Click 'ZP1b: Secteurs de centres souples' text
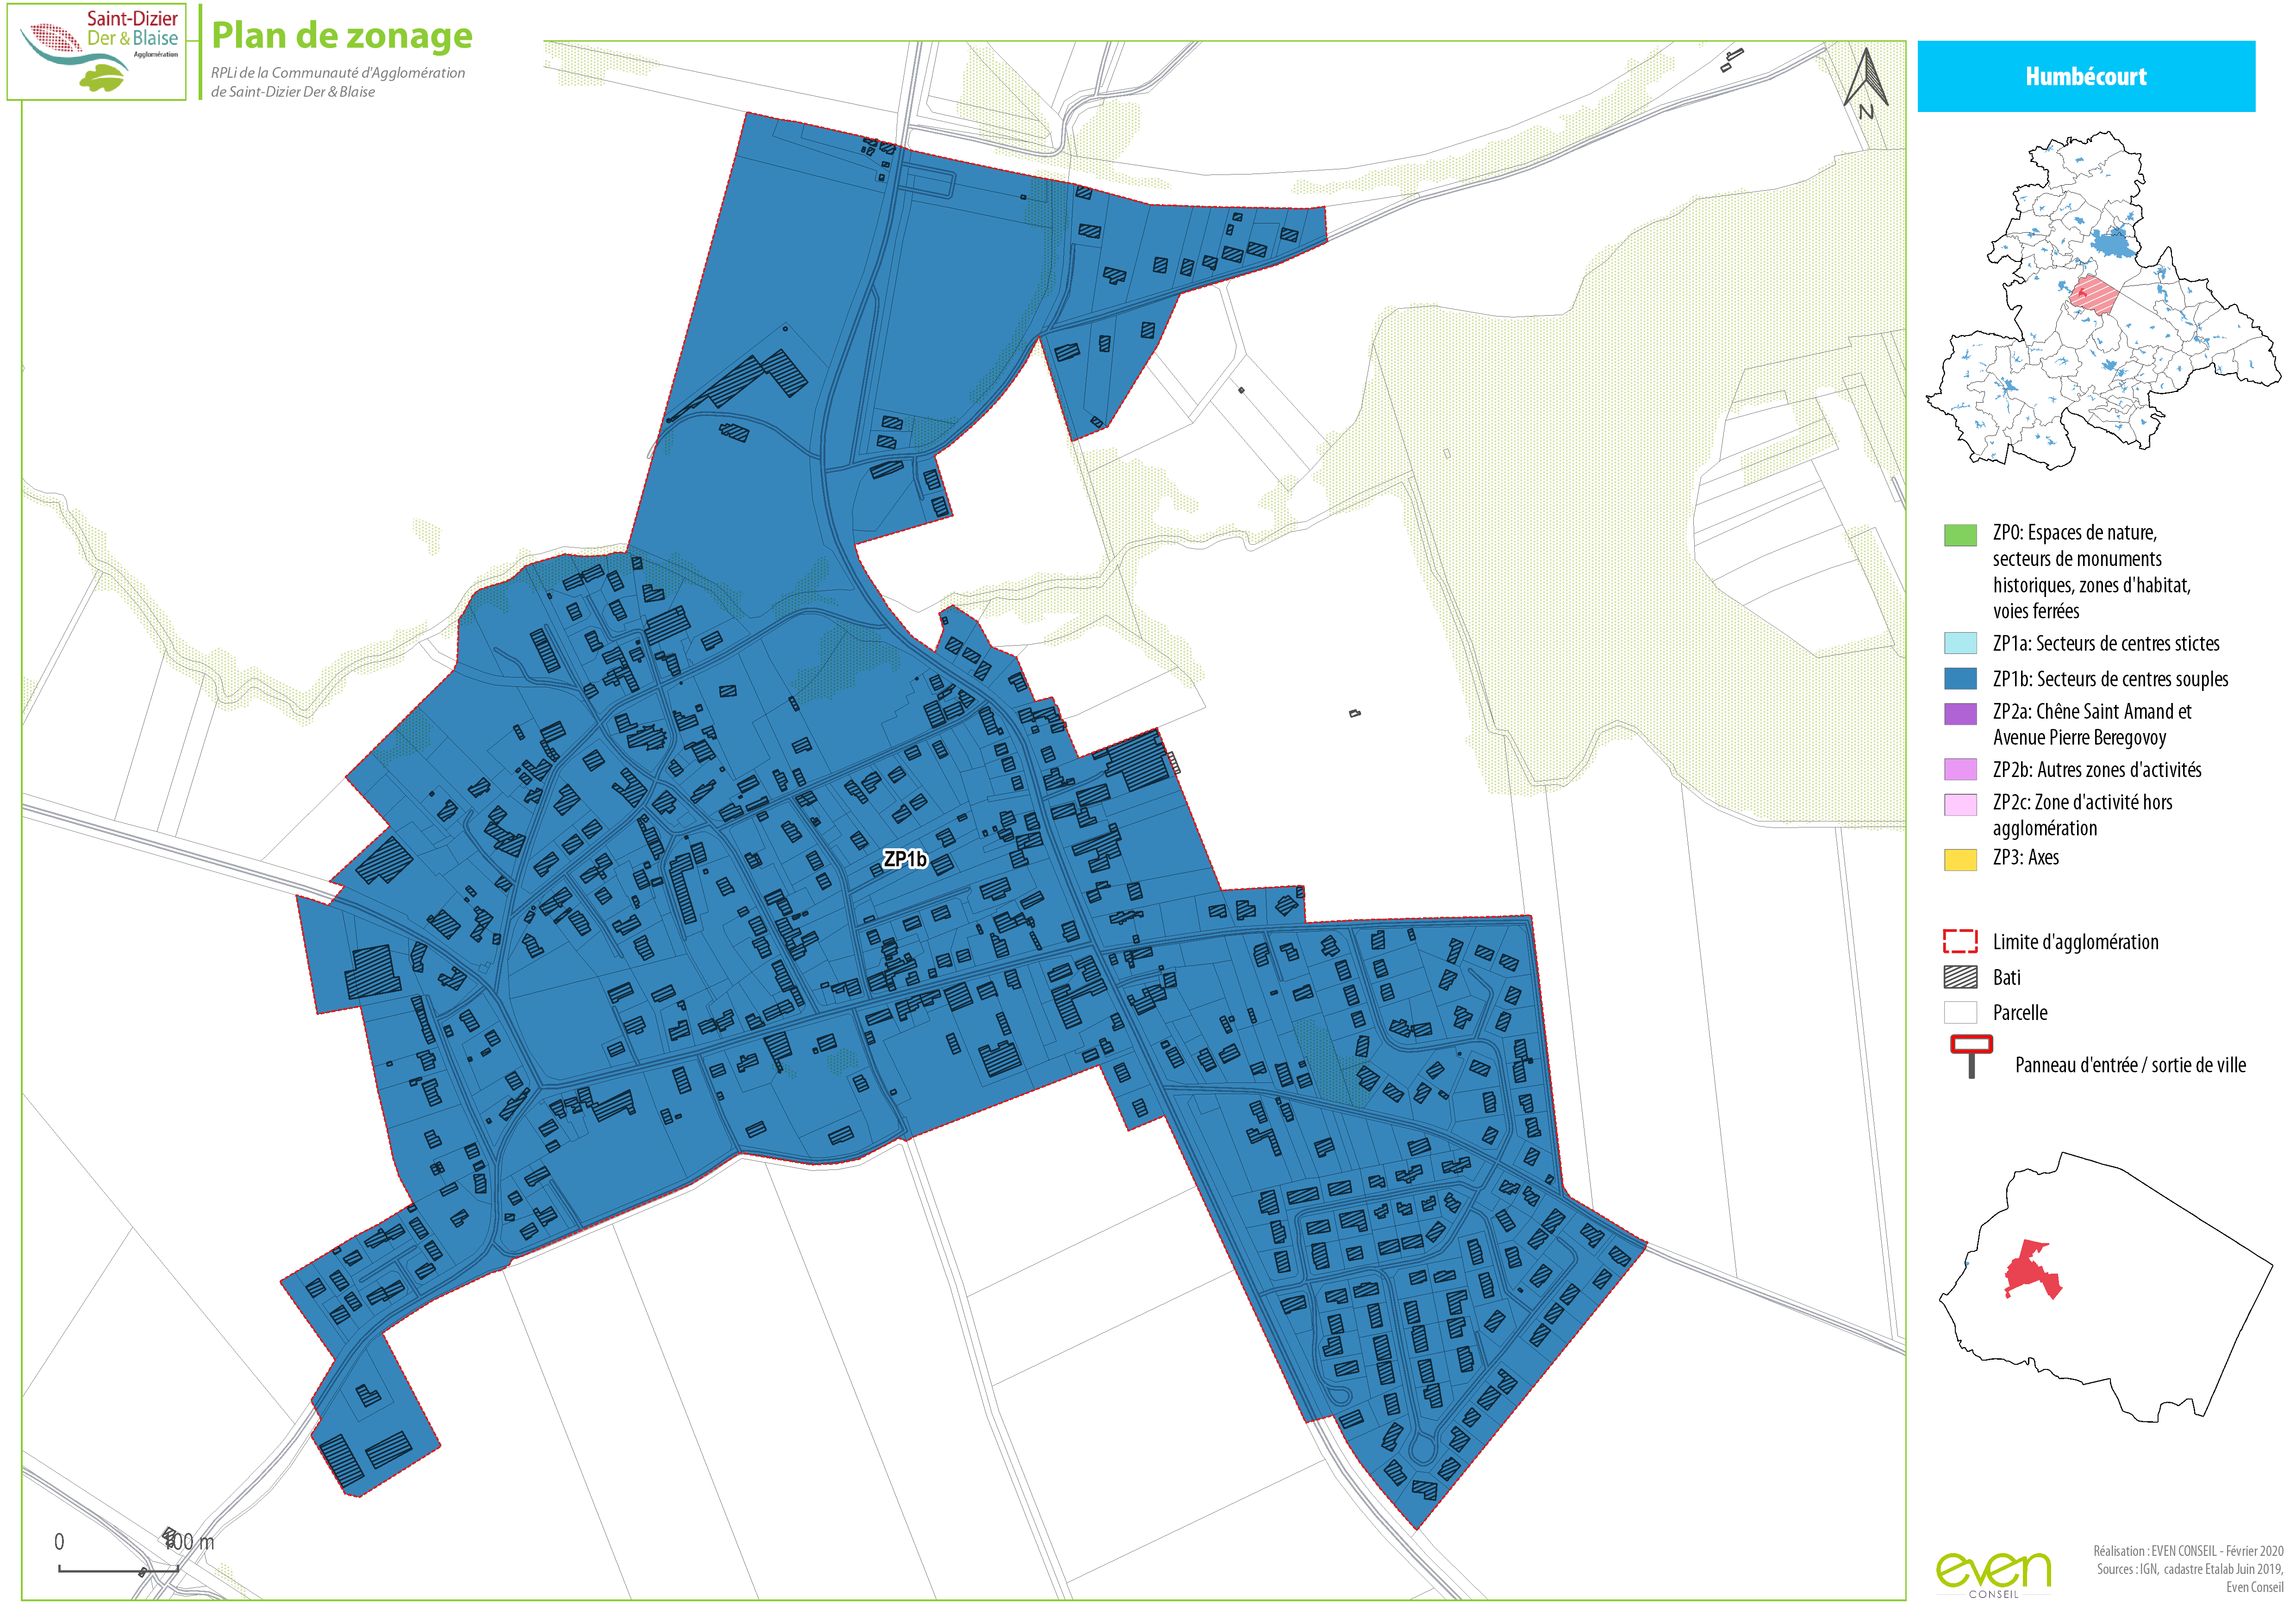 [x=2110, y=679]
